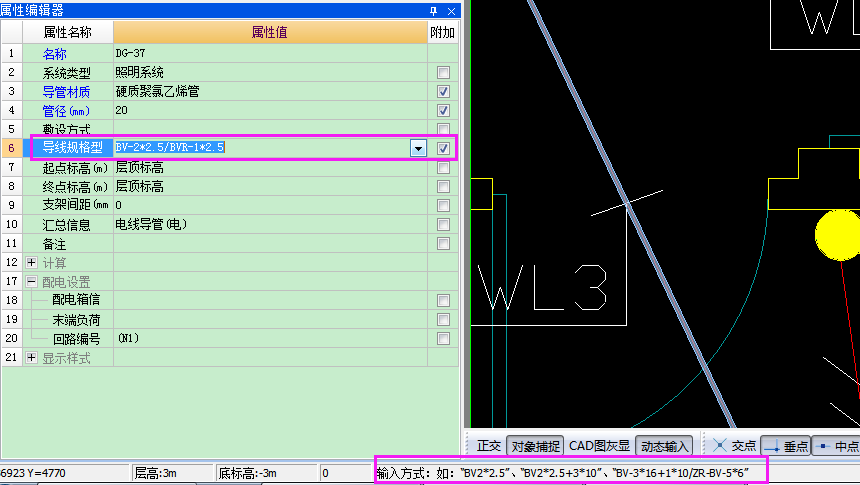Select the 名称 value DG-37
This screenshot has height=485, width=860.
coord(131,53)
